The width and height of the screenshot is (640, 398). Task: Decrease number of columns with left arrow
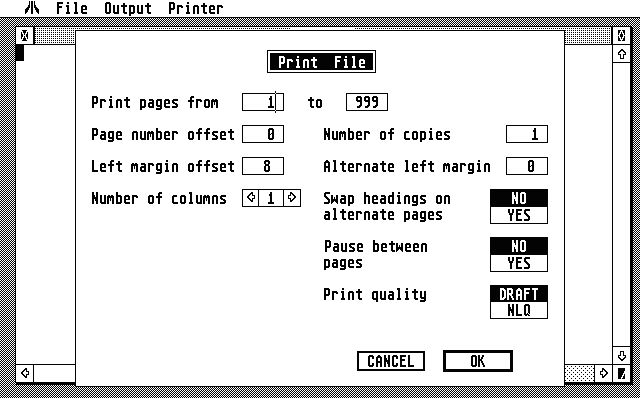(x=251, y=198)
